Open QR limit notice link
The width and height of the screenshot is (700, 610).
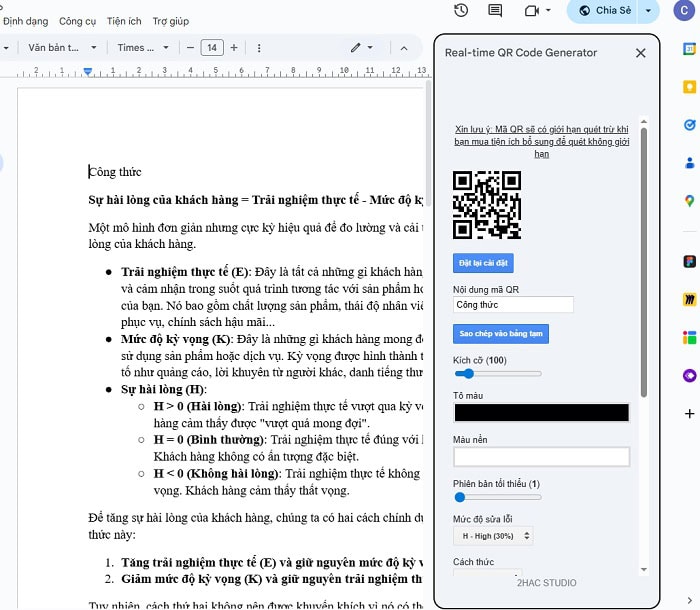(x=542, y=142)
